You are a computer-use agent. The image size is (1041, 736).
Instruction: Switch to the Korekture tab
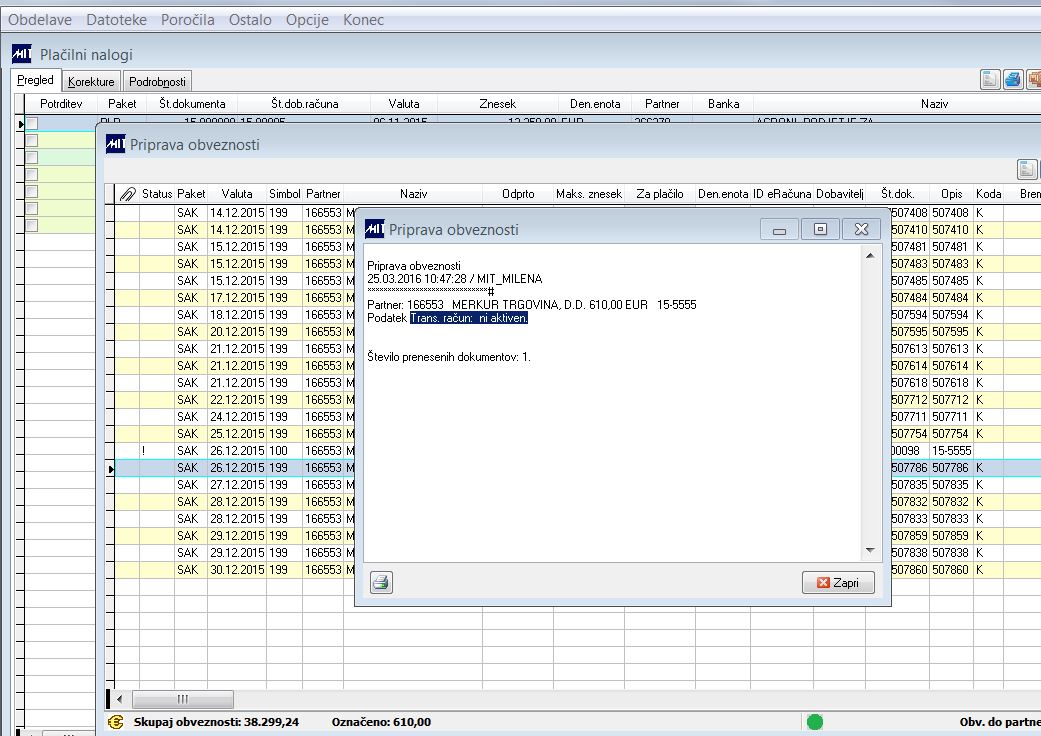(x=91, y=82)
